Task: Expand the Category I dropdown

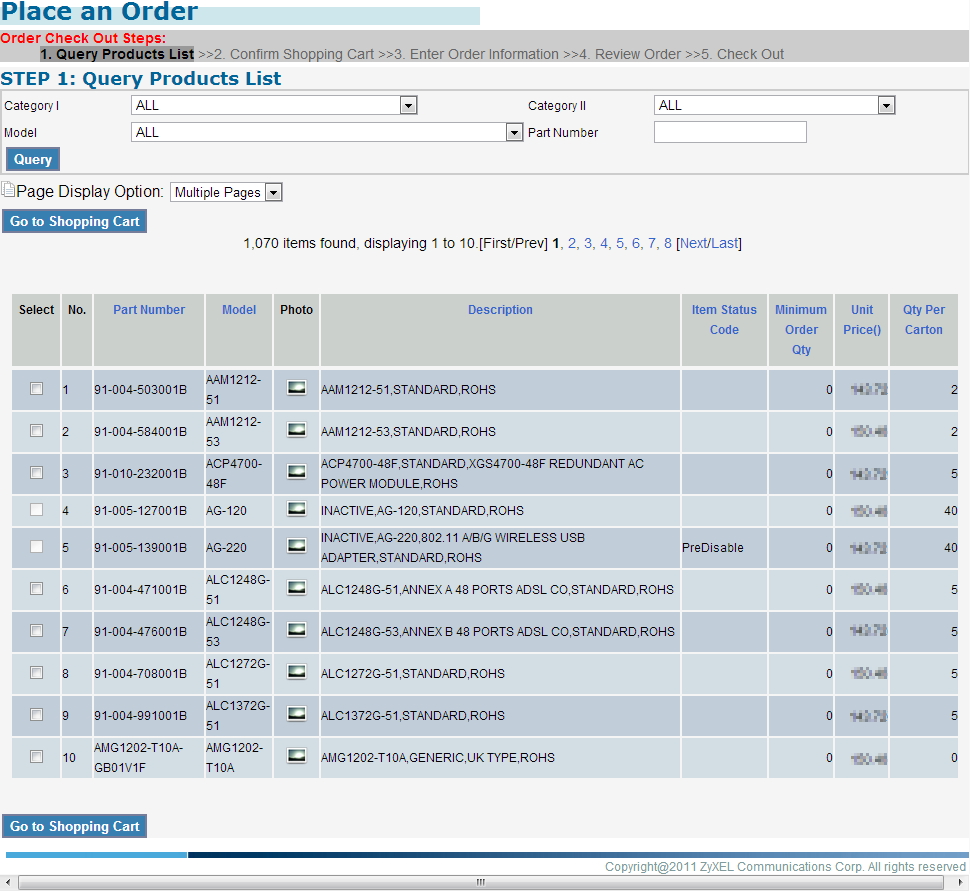Action: click(408, 105)
